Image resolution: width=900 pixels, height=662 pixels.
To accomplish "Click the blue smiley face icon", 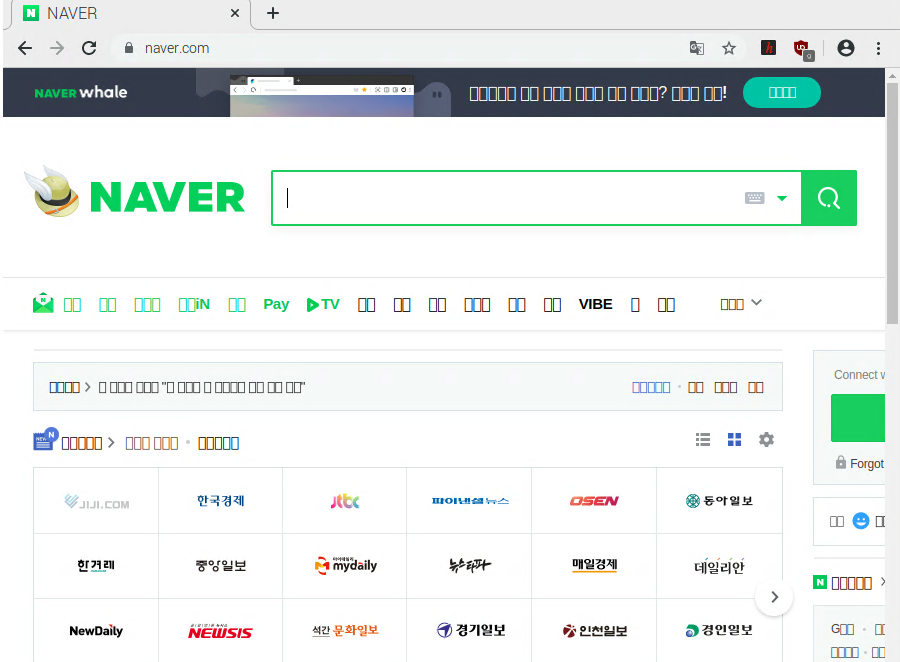I will click(x=860, y=521).
